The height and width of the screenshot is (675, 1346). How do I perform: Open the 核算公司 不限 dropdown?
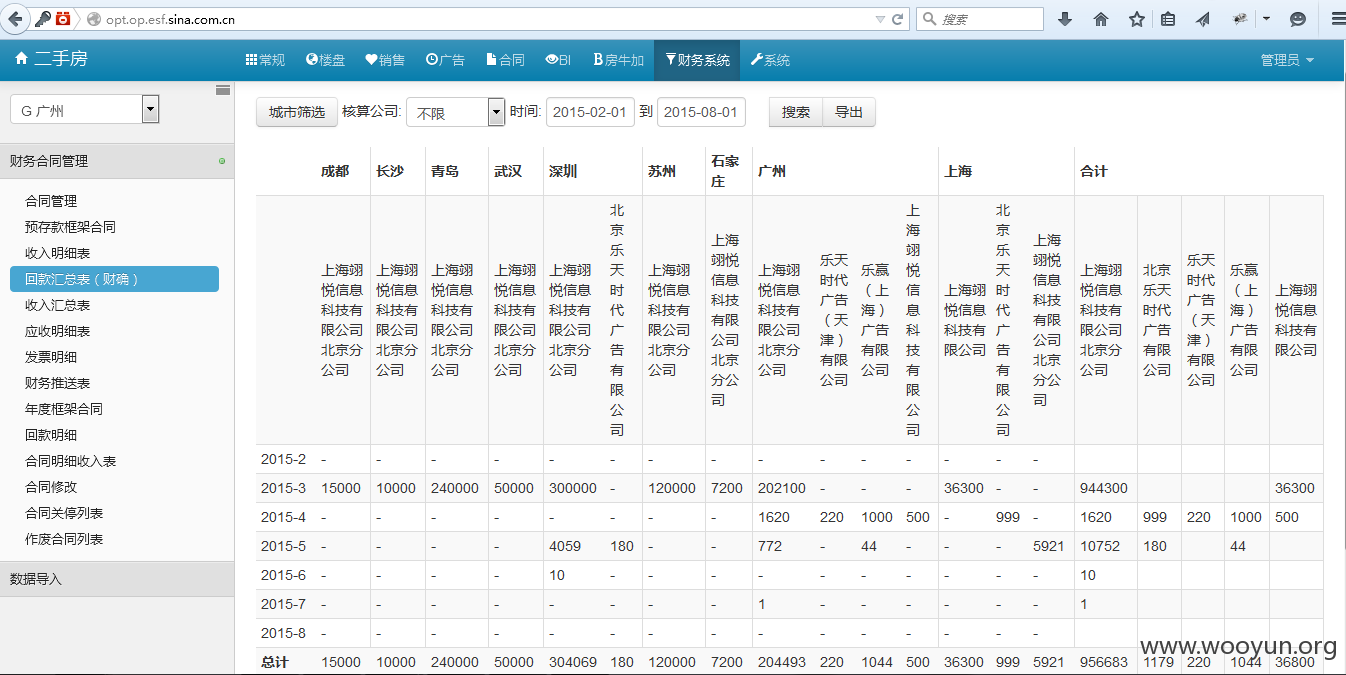click(x=455, y=112)
